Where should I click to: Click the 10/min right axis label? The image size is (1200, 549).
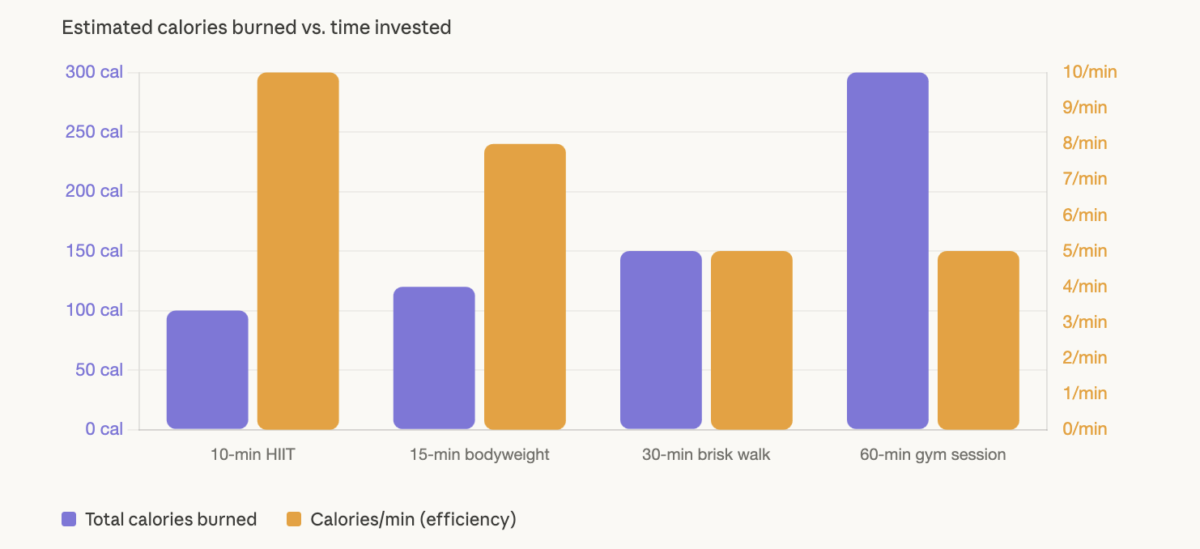pyautogui.click(x=1090, y=72)
